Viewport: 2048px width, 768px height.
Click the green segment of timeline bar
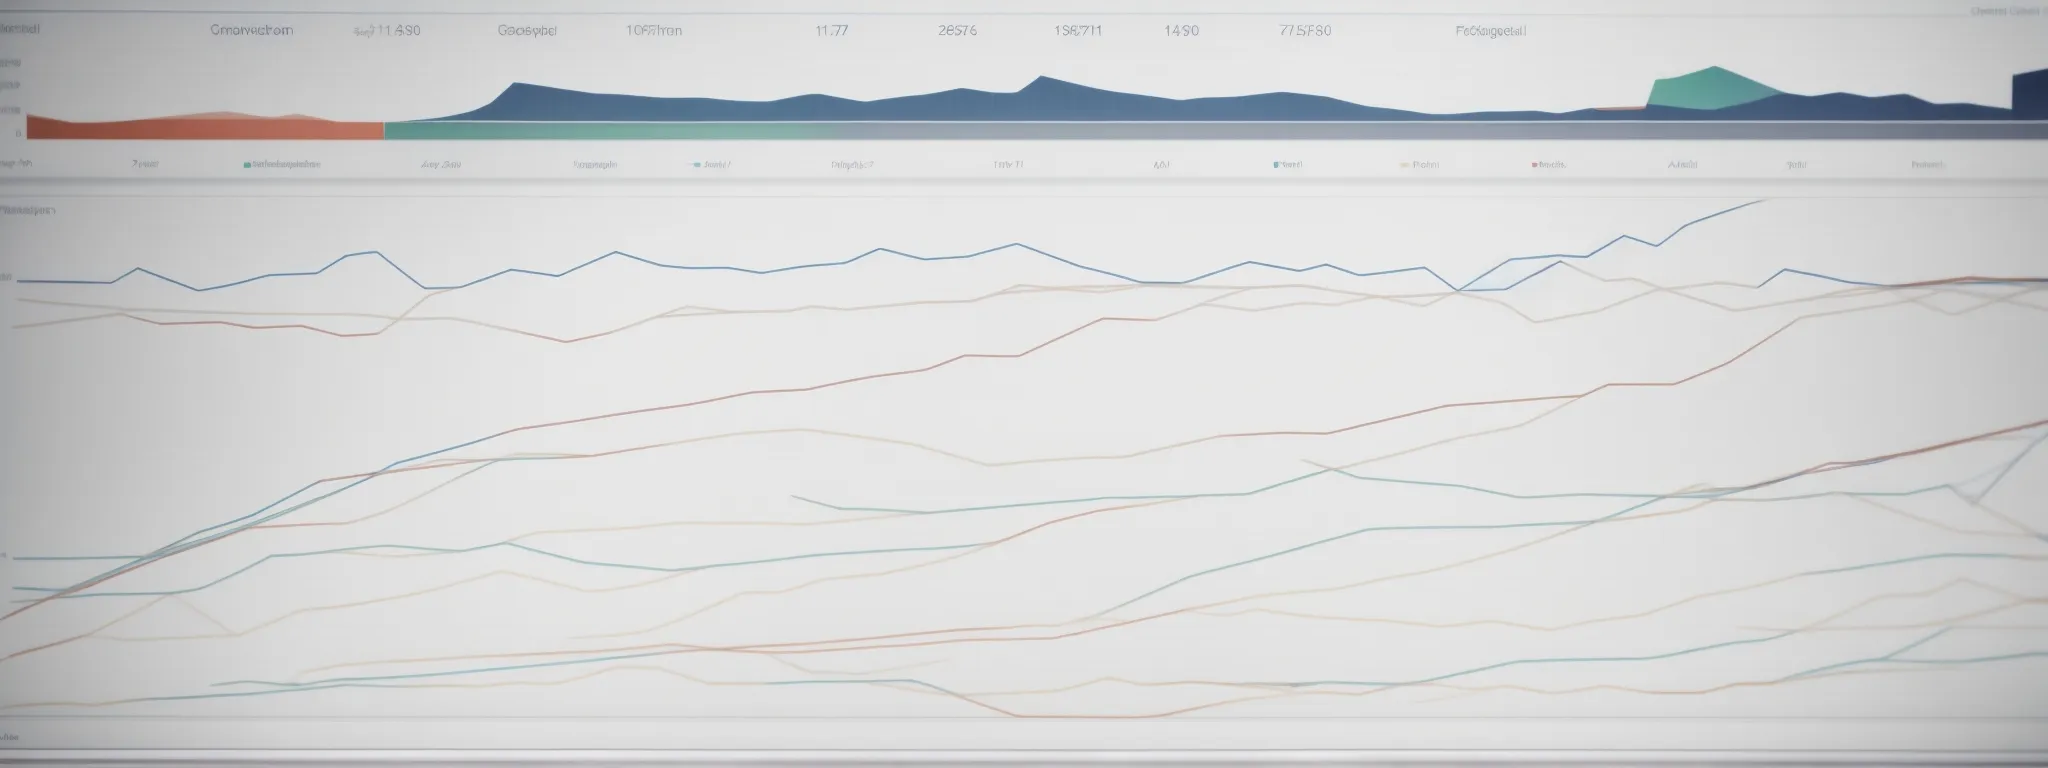pyautogui.click(x=600, y=130)
